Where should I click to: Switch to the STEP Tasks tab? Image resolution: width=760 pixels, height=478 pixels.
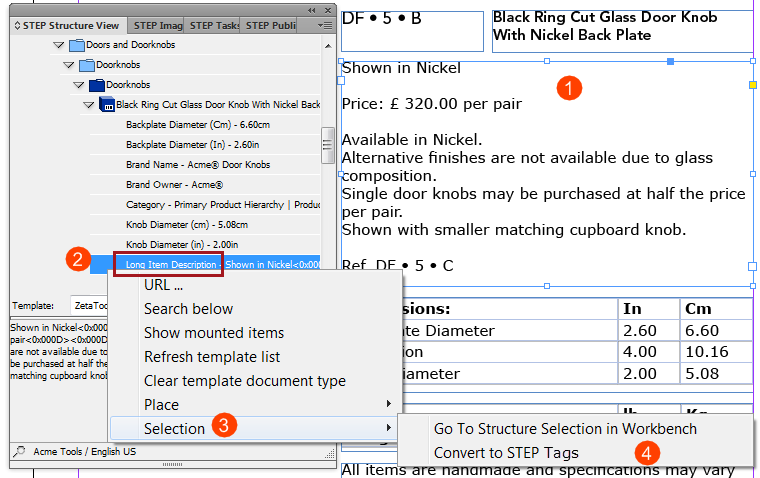point(214,26)
